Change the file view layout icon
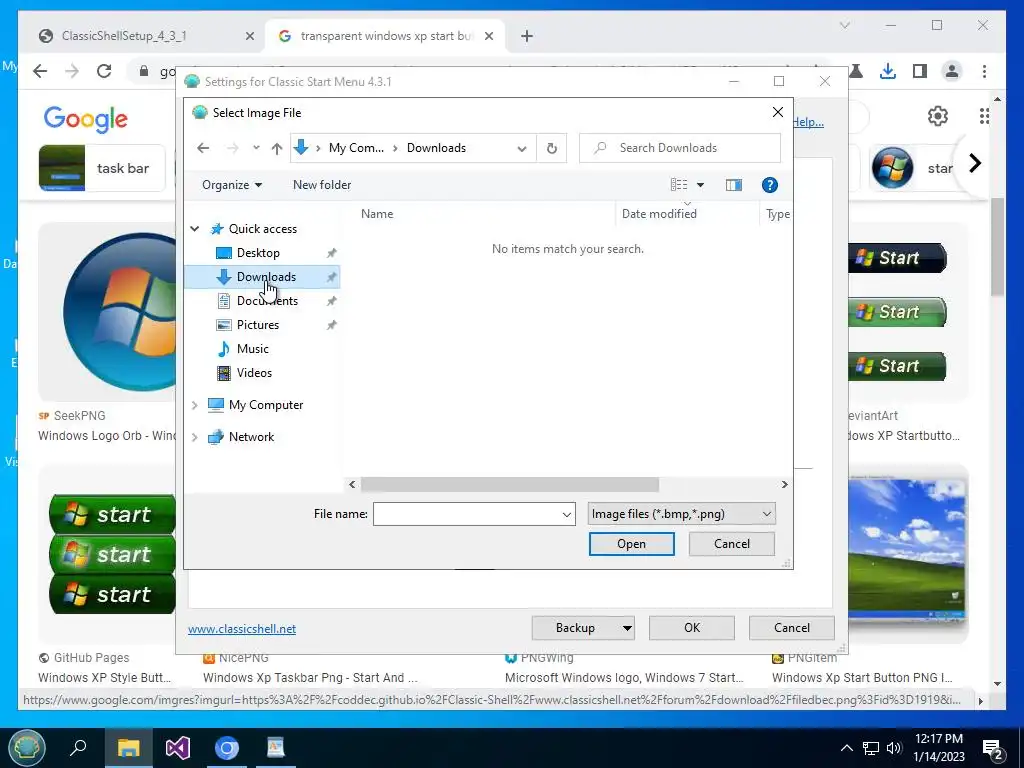The image size is (1024, 768). pyautogui.click(x=679, y=185)
